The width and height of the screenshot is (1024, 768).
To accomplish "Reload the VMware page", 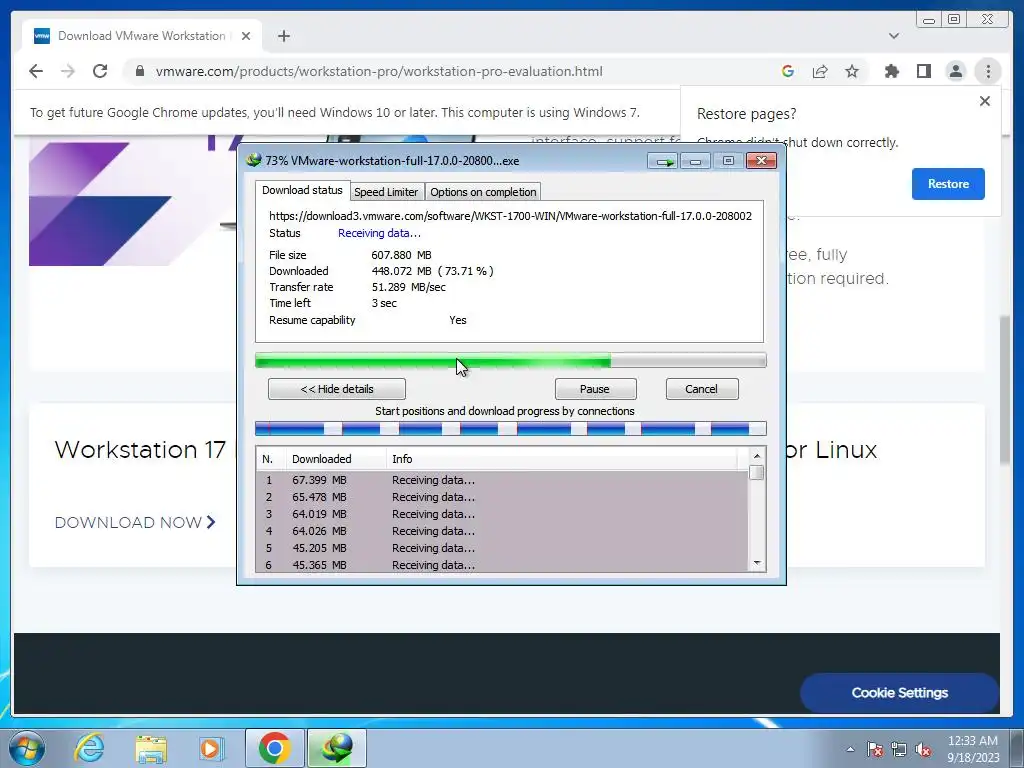I will [x=100, y=71].
